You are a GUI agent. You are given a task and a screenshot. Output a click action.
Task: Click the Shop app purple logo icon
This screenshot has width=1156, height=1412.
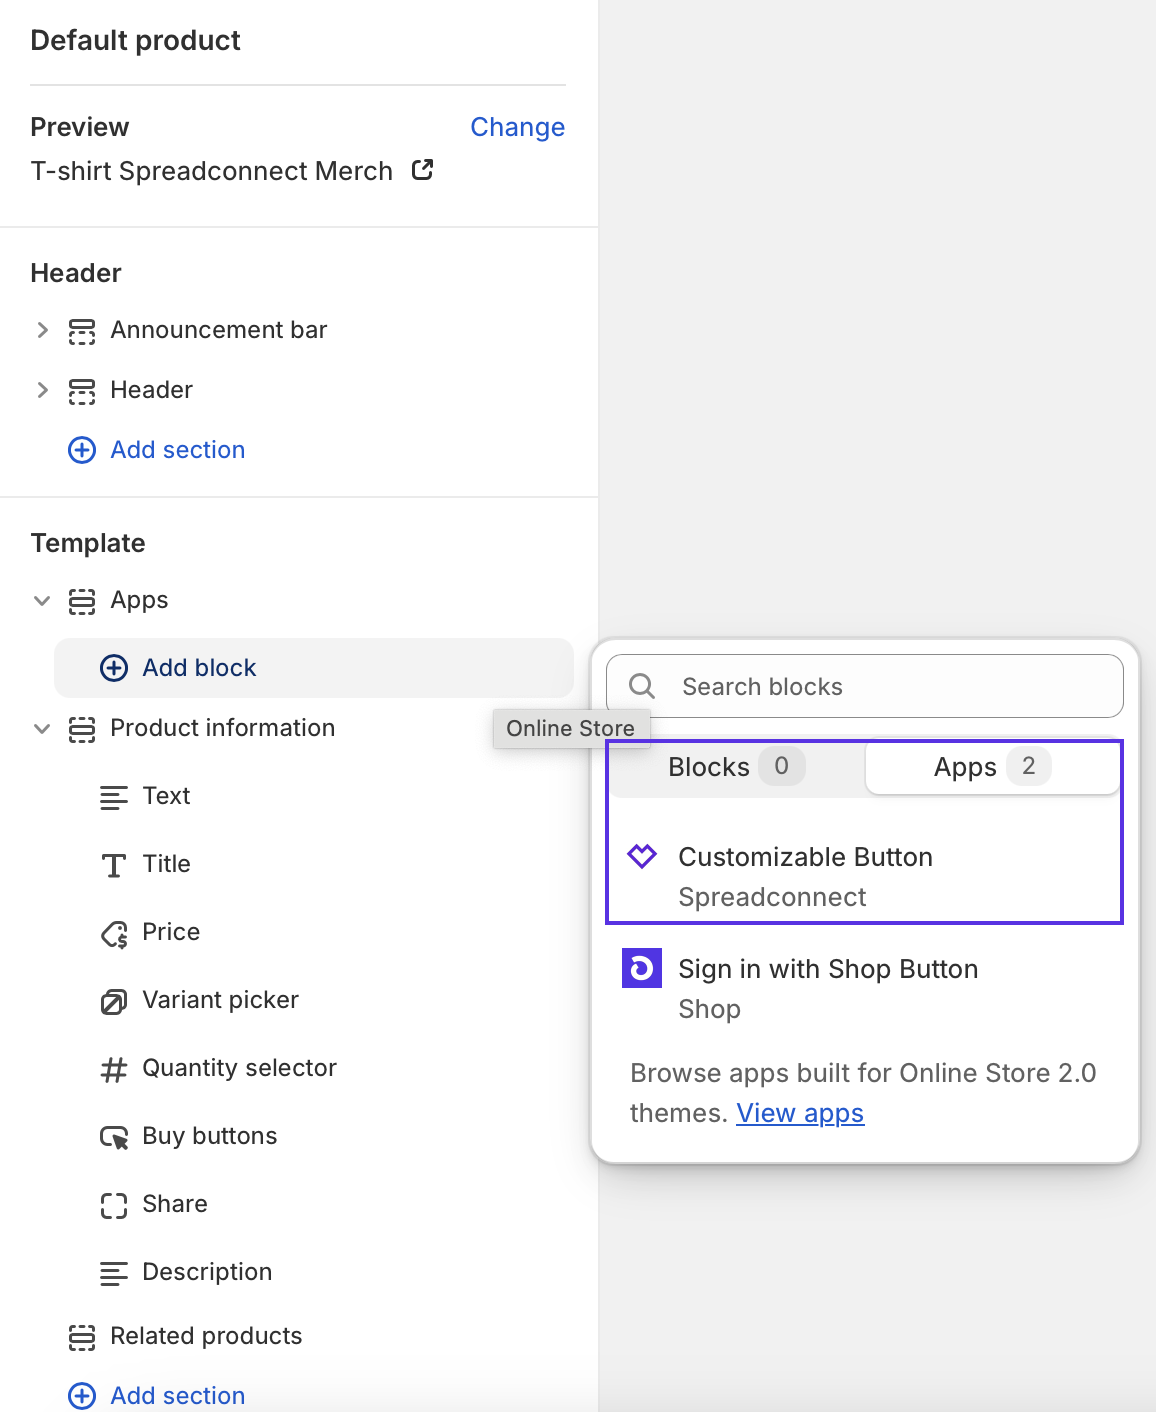pos(642,968)
